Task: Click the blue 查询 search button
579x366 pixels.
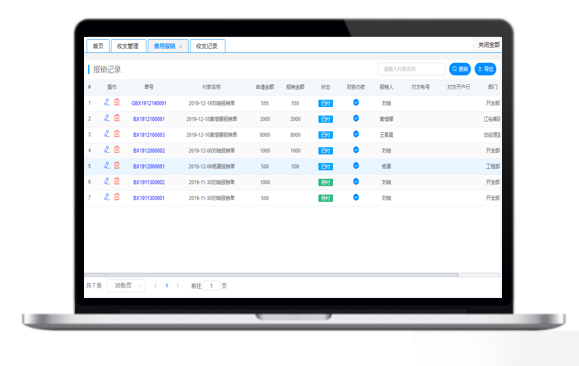Action: click(460, 69)
